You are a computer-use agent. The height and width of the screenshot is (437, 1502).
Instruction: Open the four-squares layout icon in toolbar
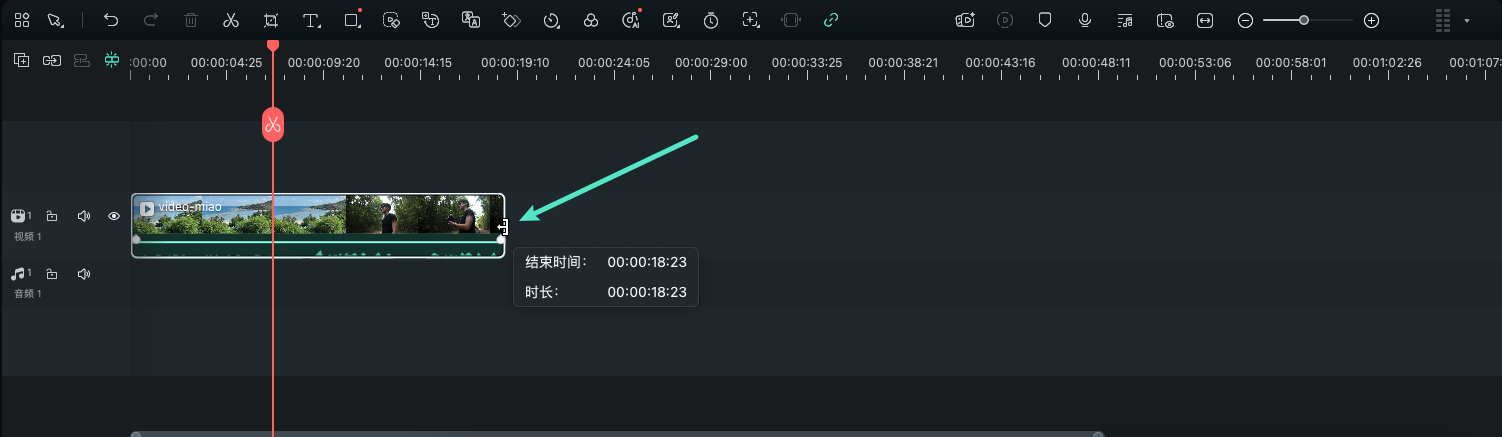[22, 20]
